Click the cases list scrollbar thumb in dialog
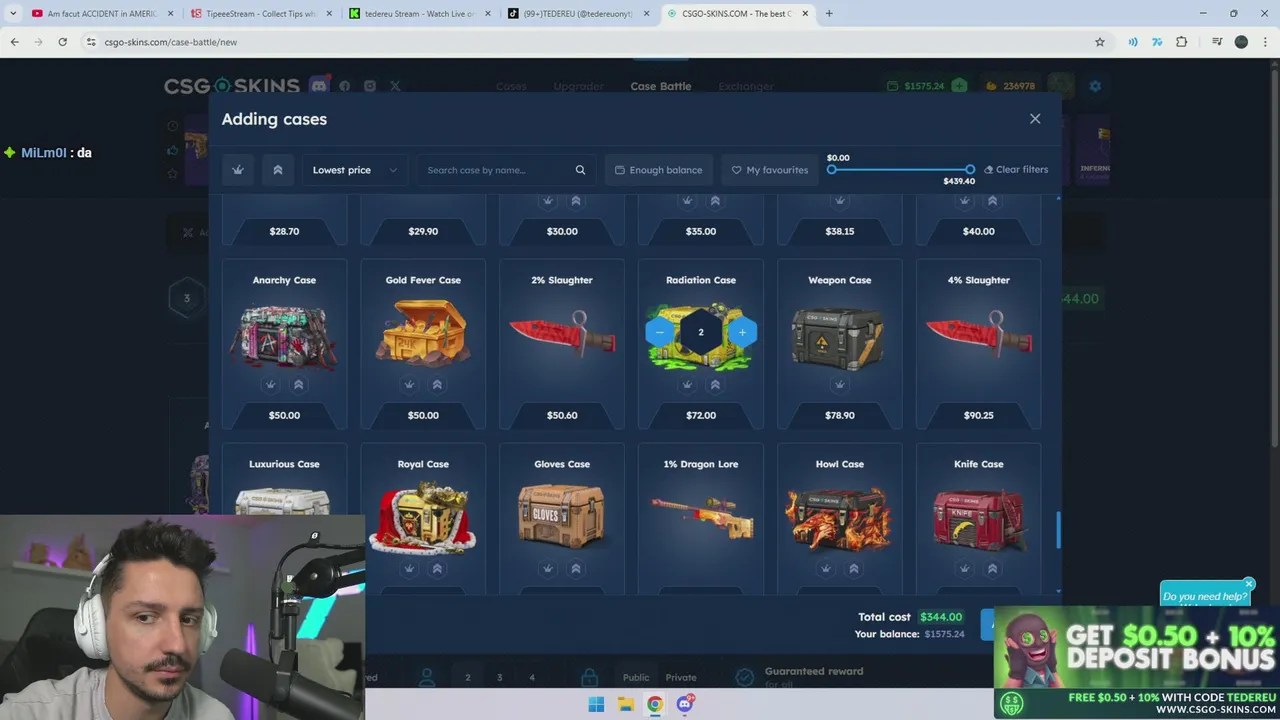Viewport: 1280px width, 720px height. click(x=1058, y=530)
